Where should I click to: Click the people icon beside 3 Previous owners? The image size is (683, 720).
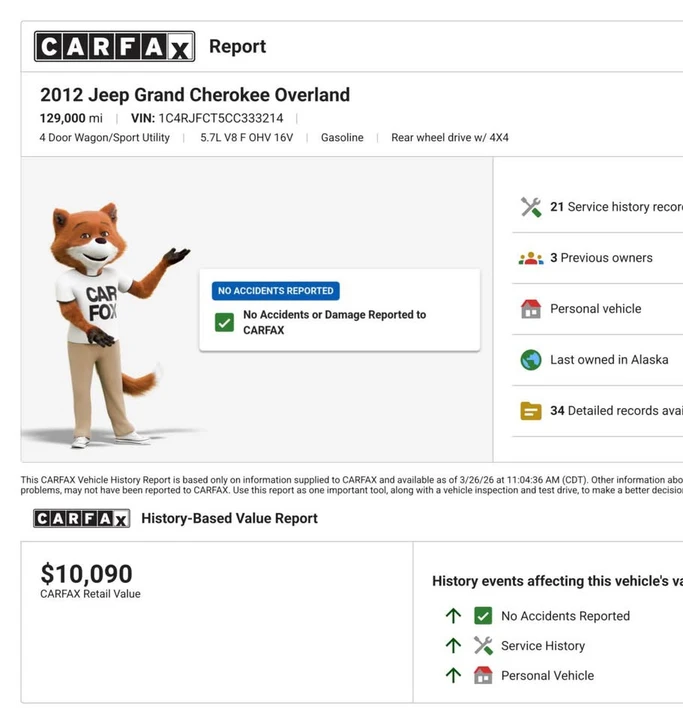click(x=531, y=258)
